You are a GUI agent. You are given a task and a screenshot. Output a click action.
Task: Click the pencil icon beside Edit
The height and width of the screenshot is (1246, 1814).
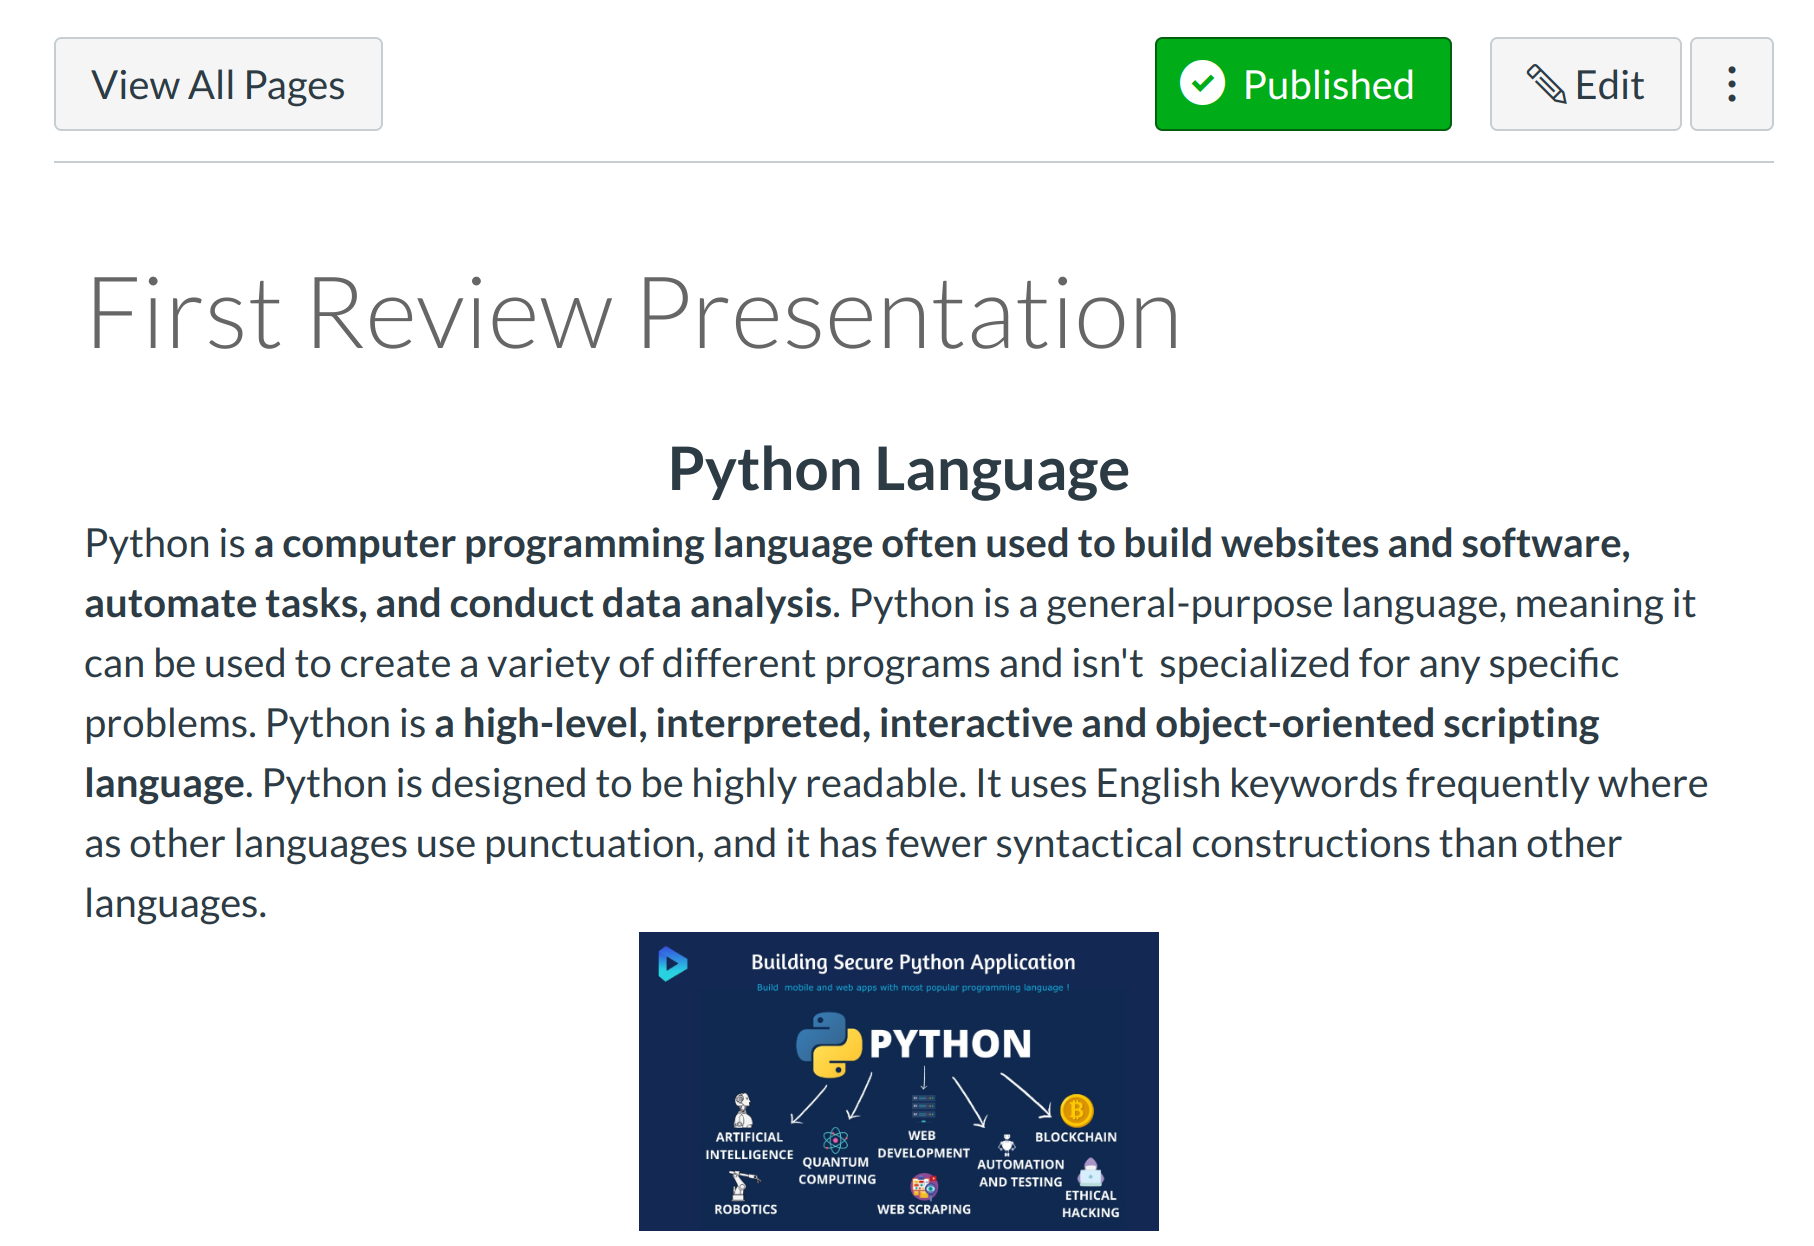click(x=1546, y=84)
